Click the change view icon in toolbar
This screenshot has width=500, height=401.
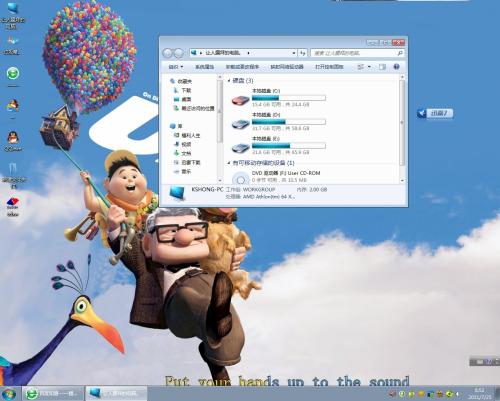tap(361, 67)
